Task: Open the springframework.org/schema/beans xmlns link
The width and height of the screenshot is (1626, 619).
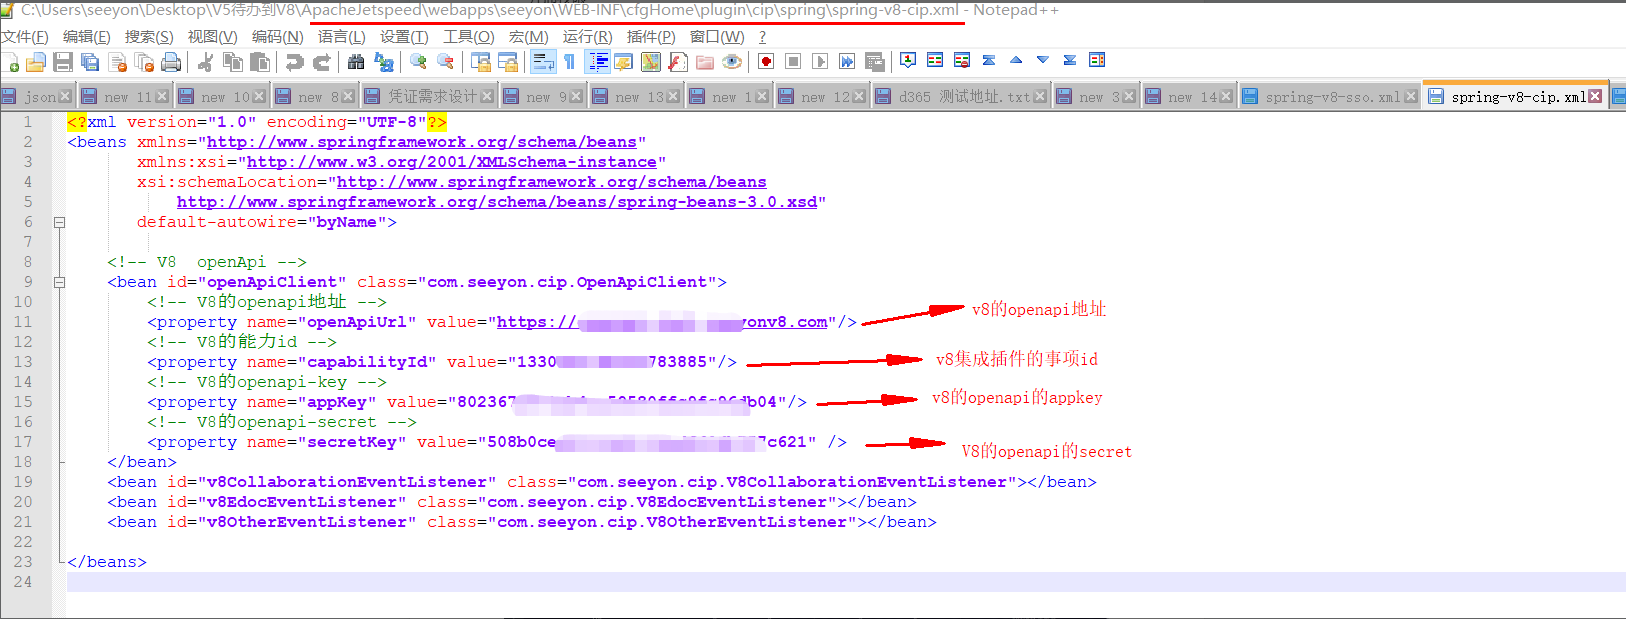Action: click(421, 142)
